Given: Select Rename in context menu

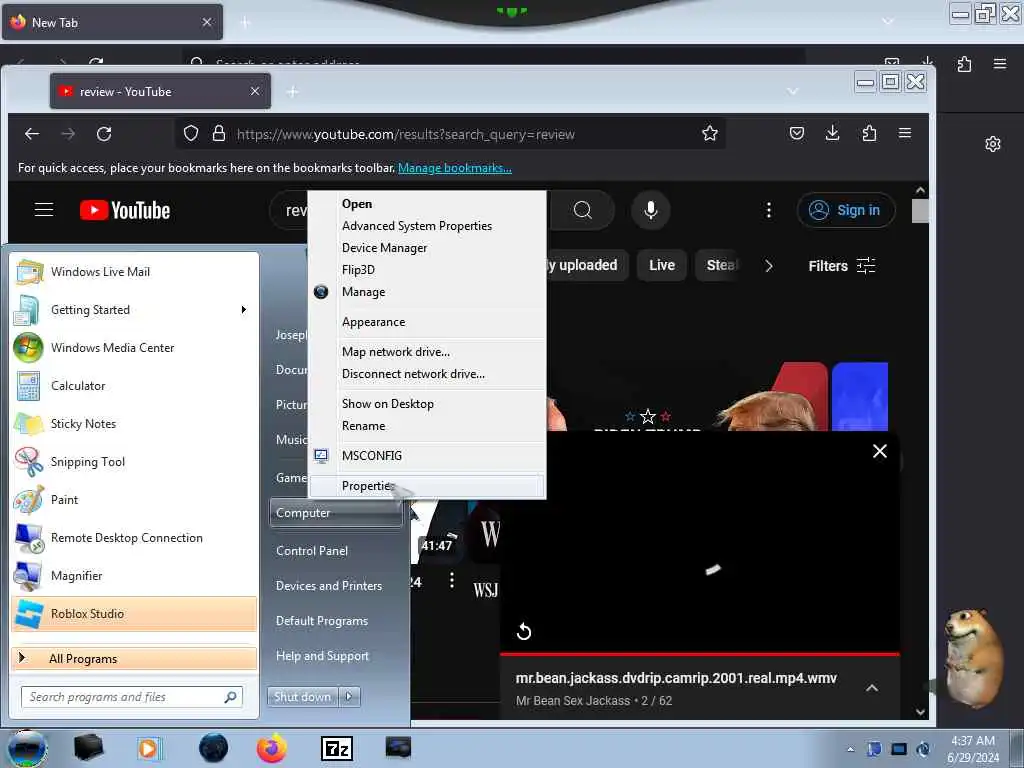Looking at the screenshot, I should pos(426,426).
